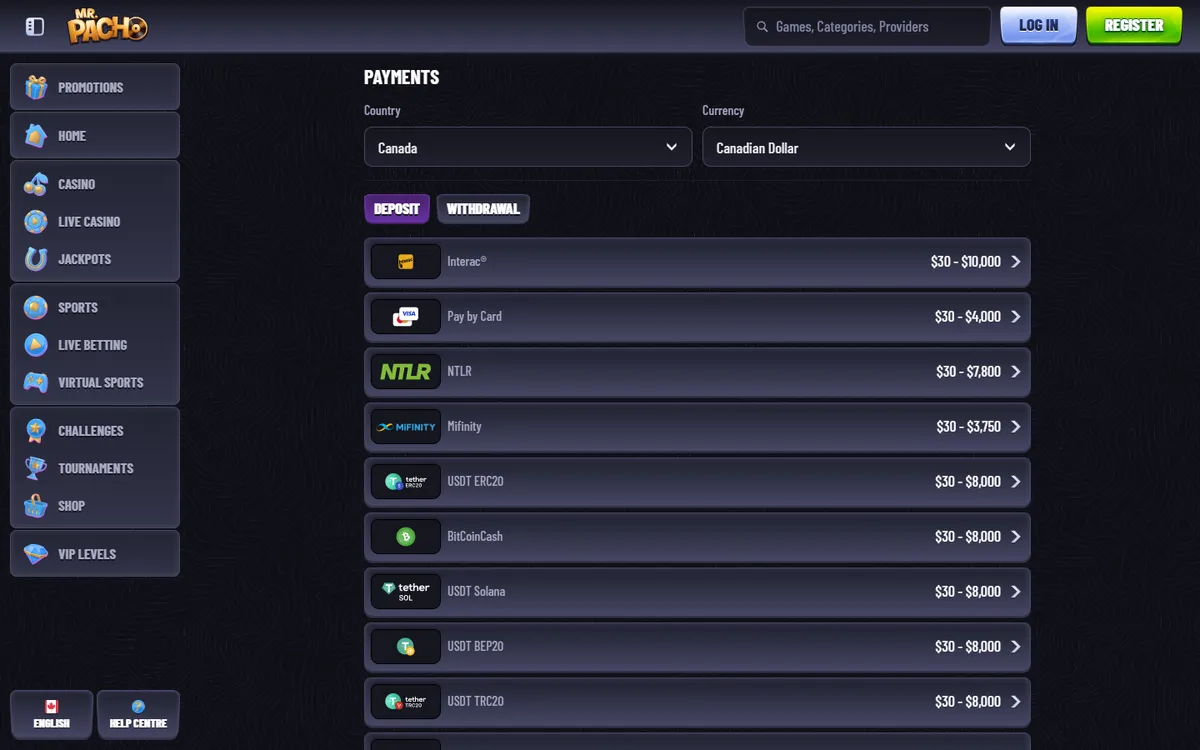1200x750 pixels.
Task: Open the English language selector
Action: point(51,714)
